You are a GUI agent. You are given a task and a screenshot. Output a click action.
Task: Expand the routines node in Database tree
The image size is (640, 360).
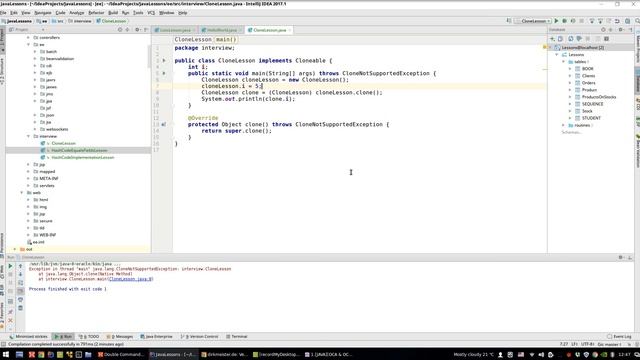click(x=564, y=125)
